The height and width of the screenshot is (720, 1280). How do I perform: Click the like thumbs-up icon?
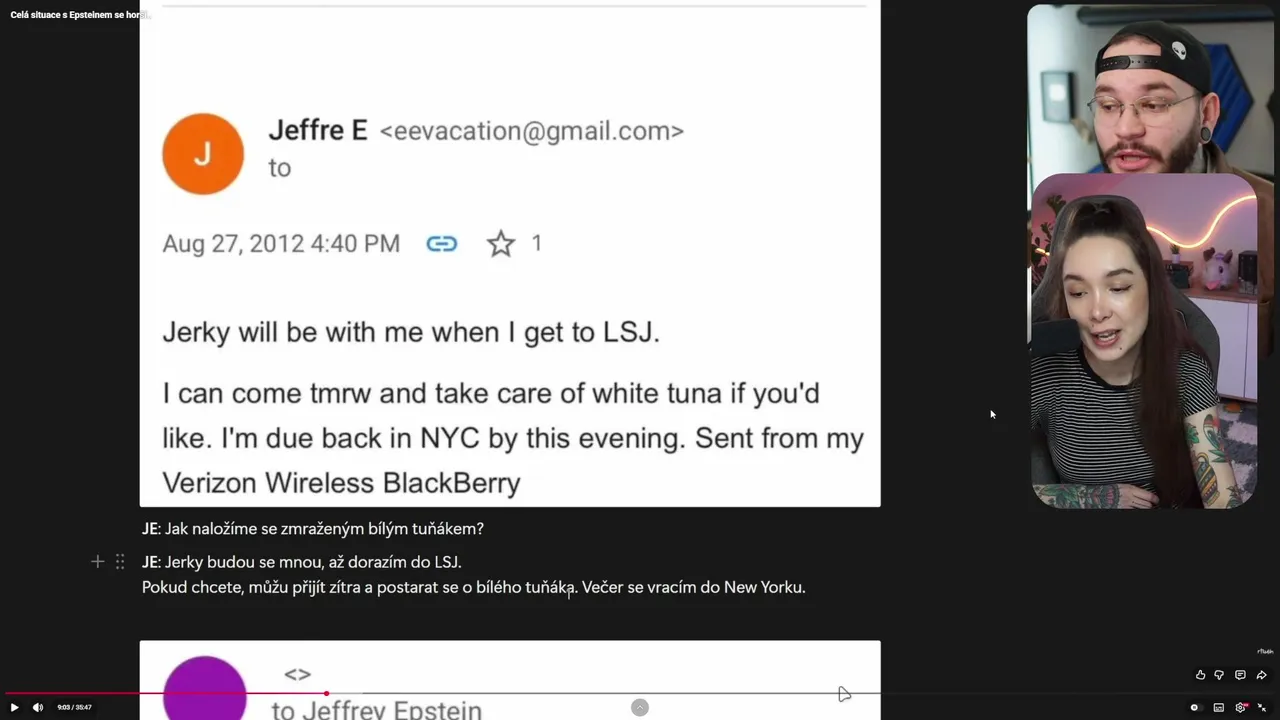pyautogui.click(x=1200, y=675)
